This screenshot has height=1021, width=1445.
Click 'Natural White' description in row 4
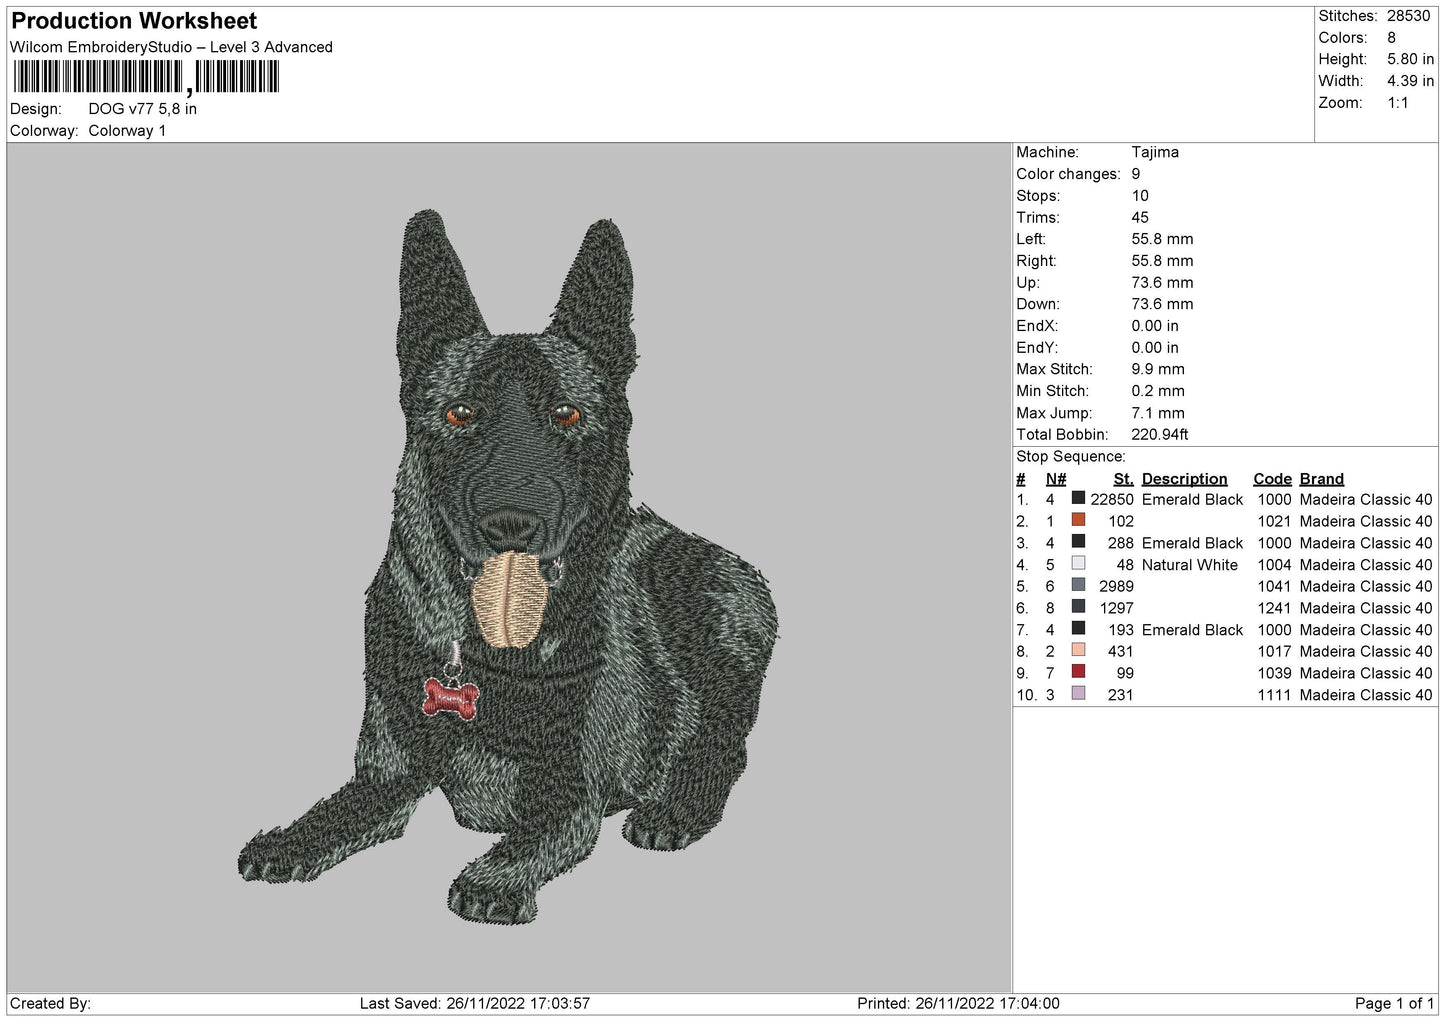(1190, 565)
